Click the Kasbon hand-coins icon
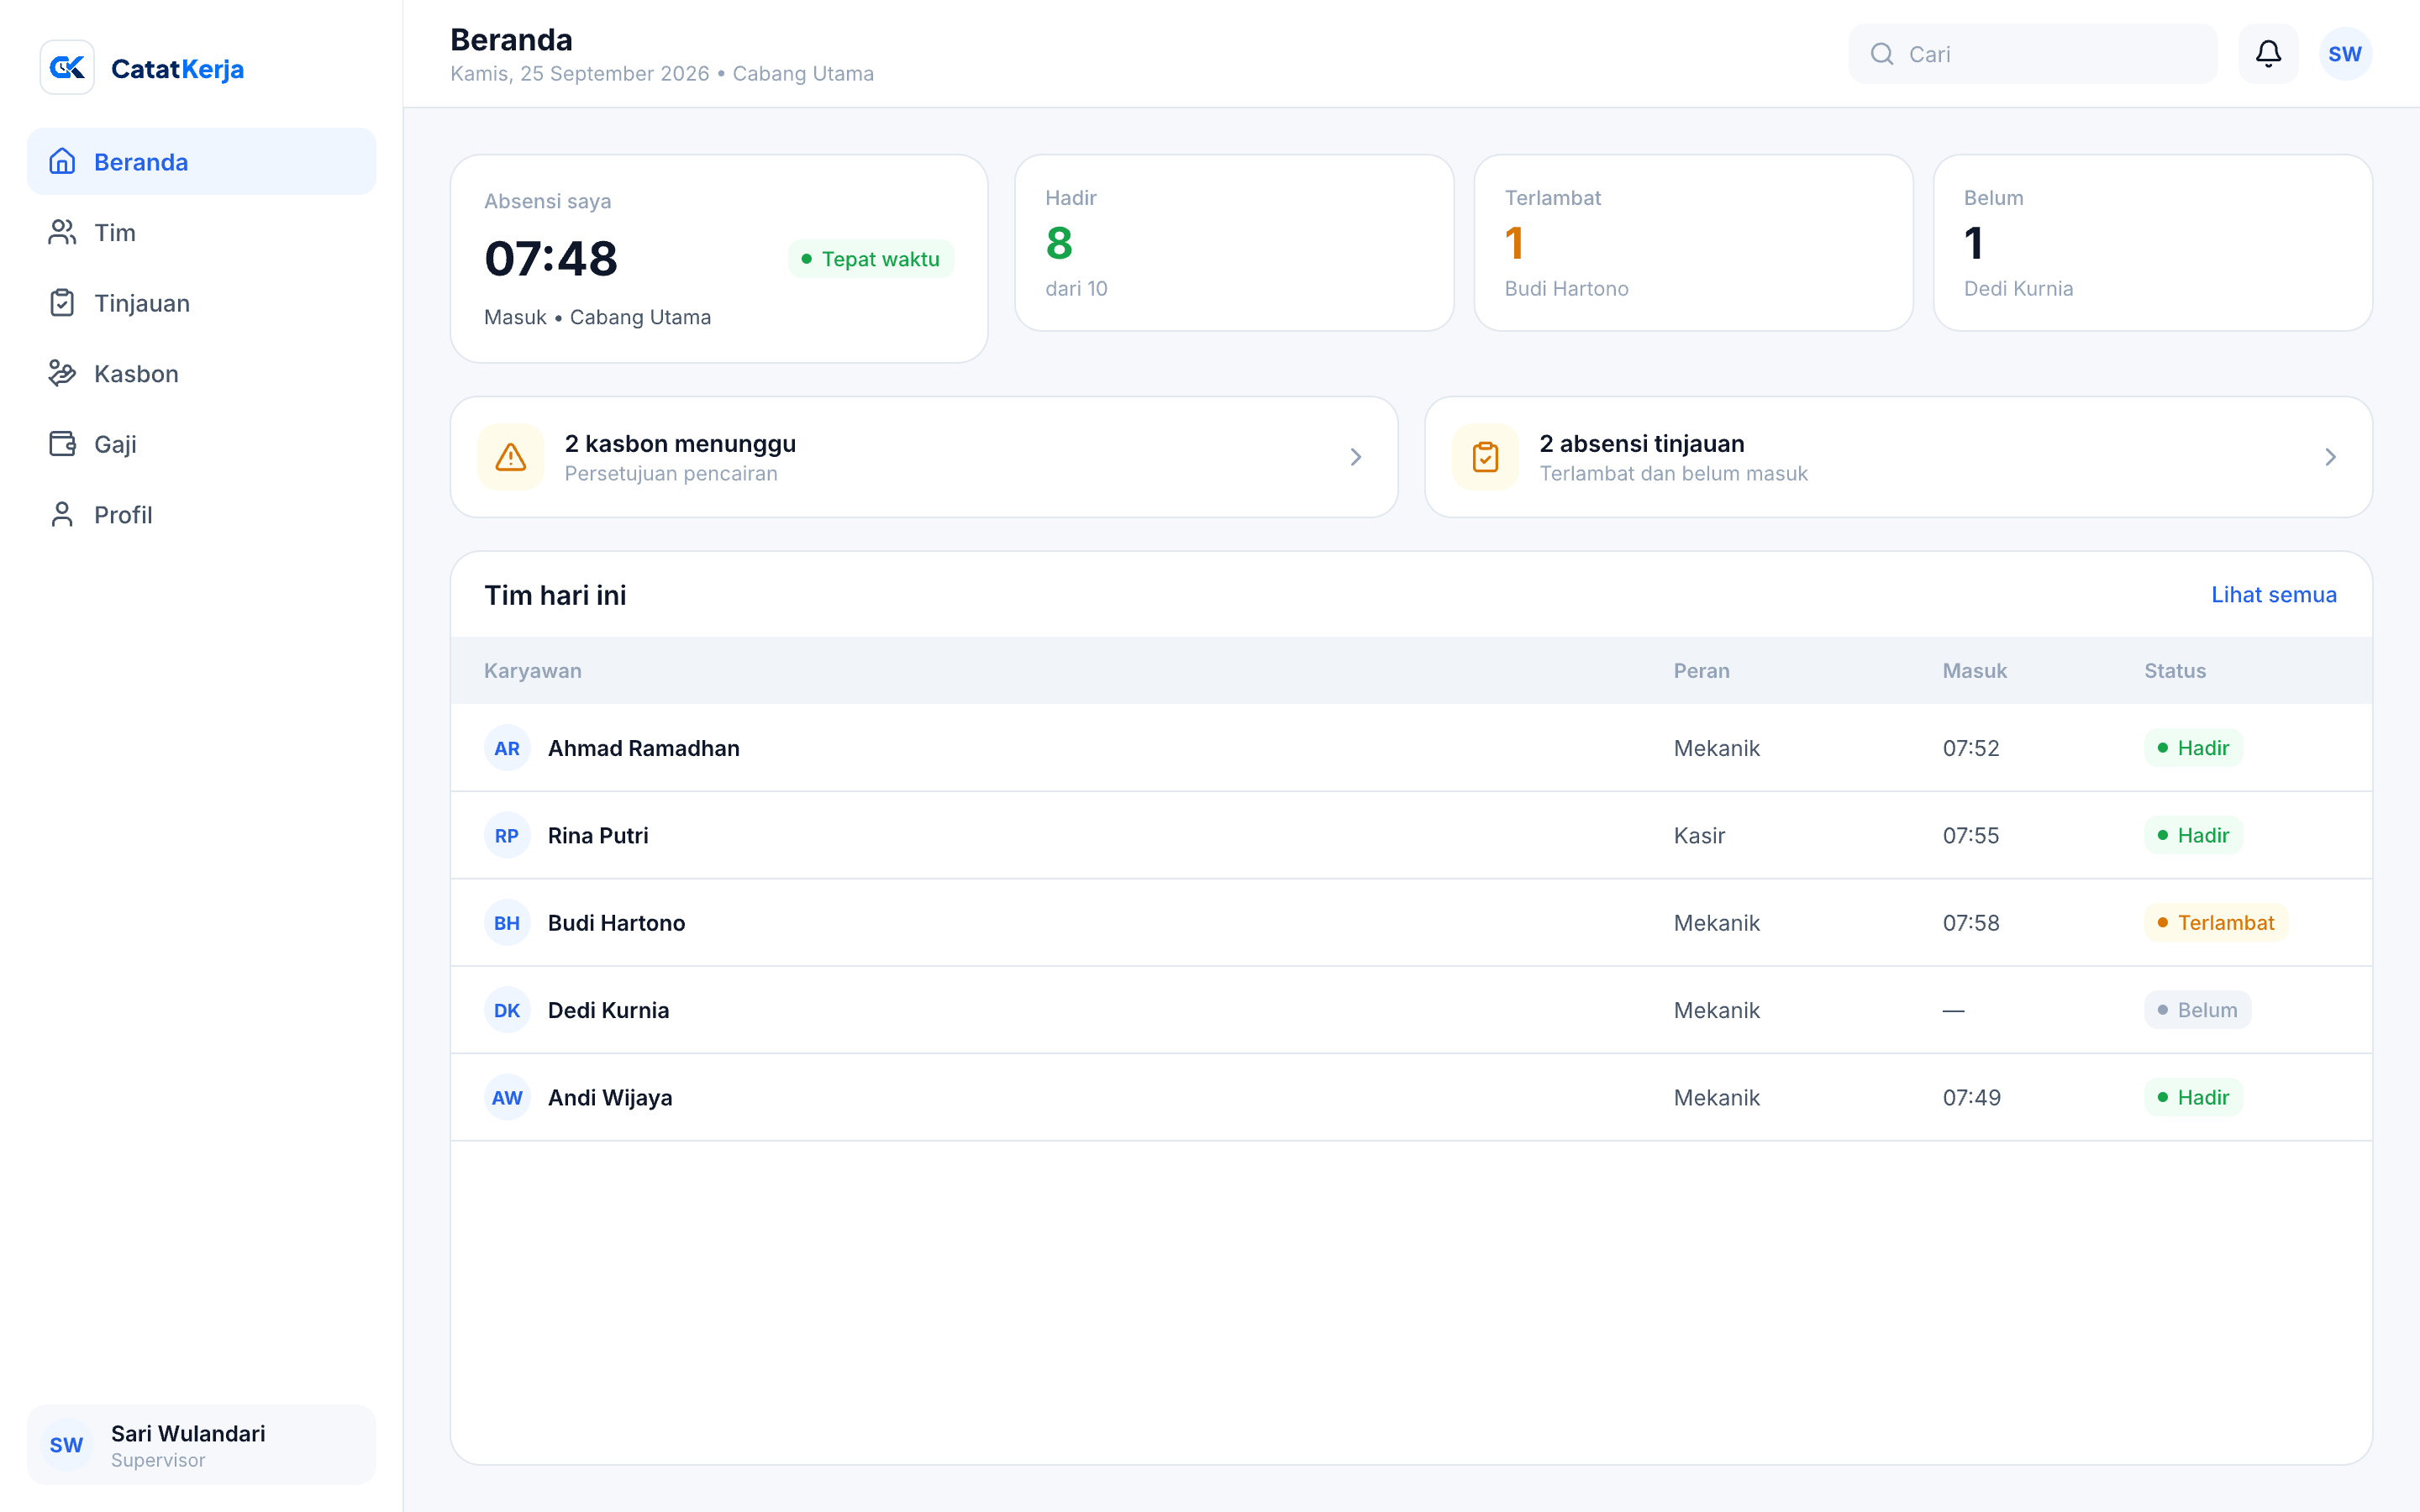Image resolution: width=2420 pixels, height=1512 pixels. point(62,373)
